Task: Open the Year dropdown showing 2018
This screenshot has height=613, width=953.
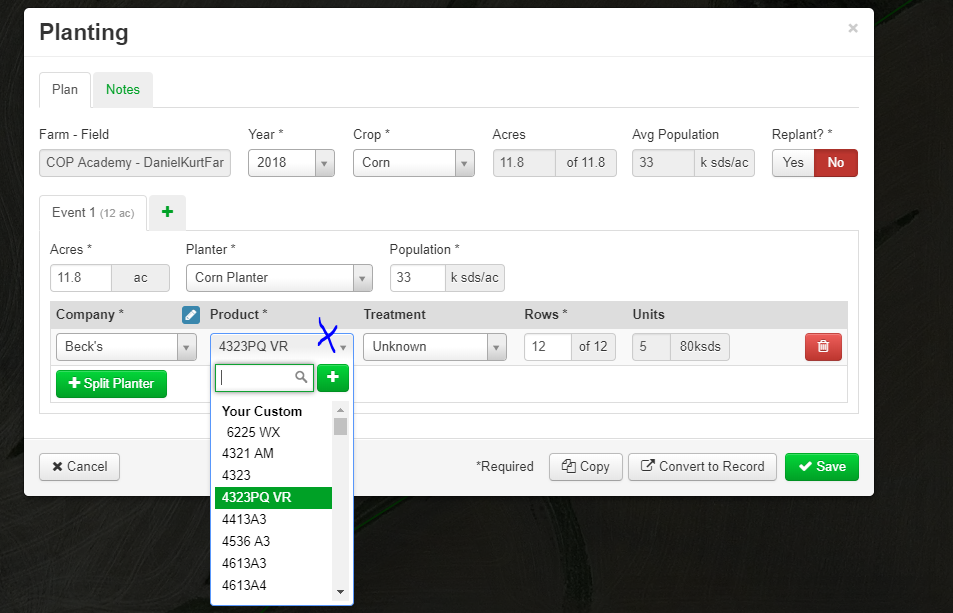Action: click(291, 163)
